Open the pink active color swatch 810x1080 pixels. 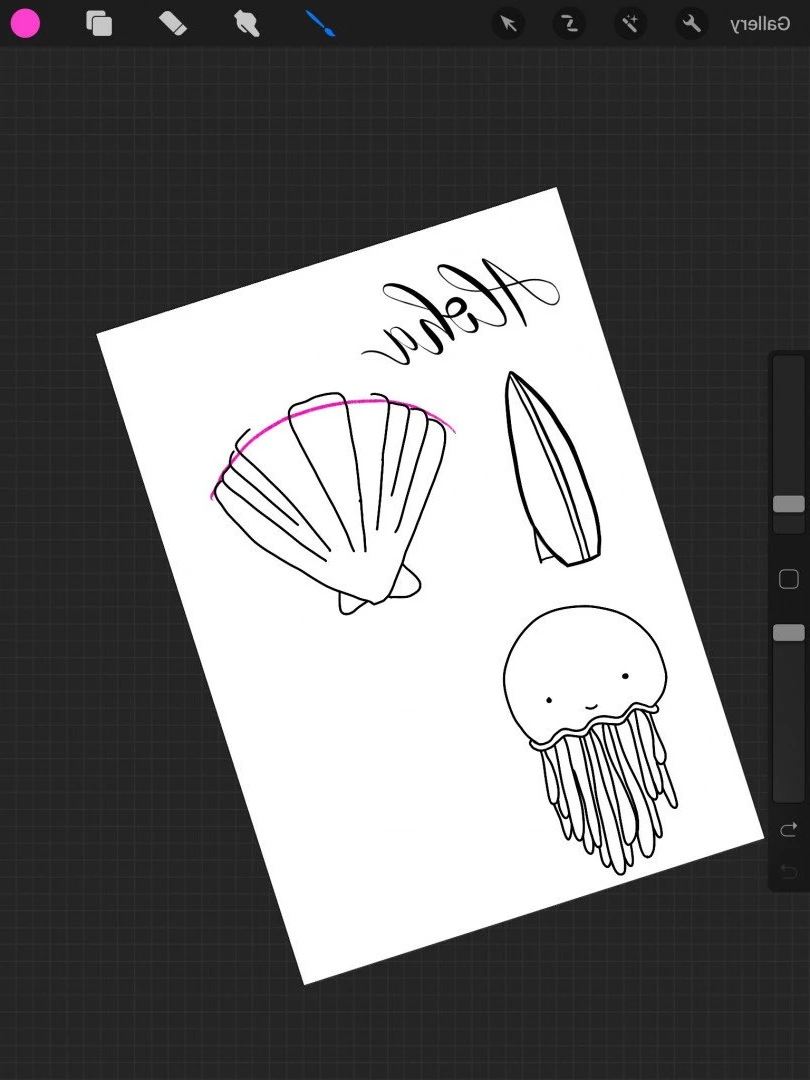pos(25,23)
